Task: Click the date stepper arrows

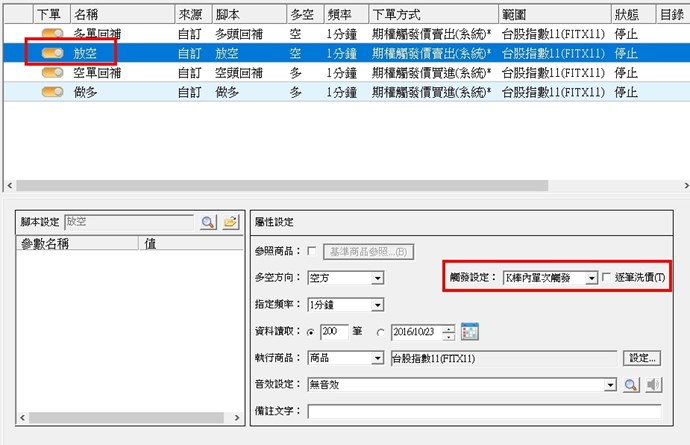Action: (x=450, y=332)
